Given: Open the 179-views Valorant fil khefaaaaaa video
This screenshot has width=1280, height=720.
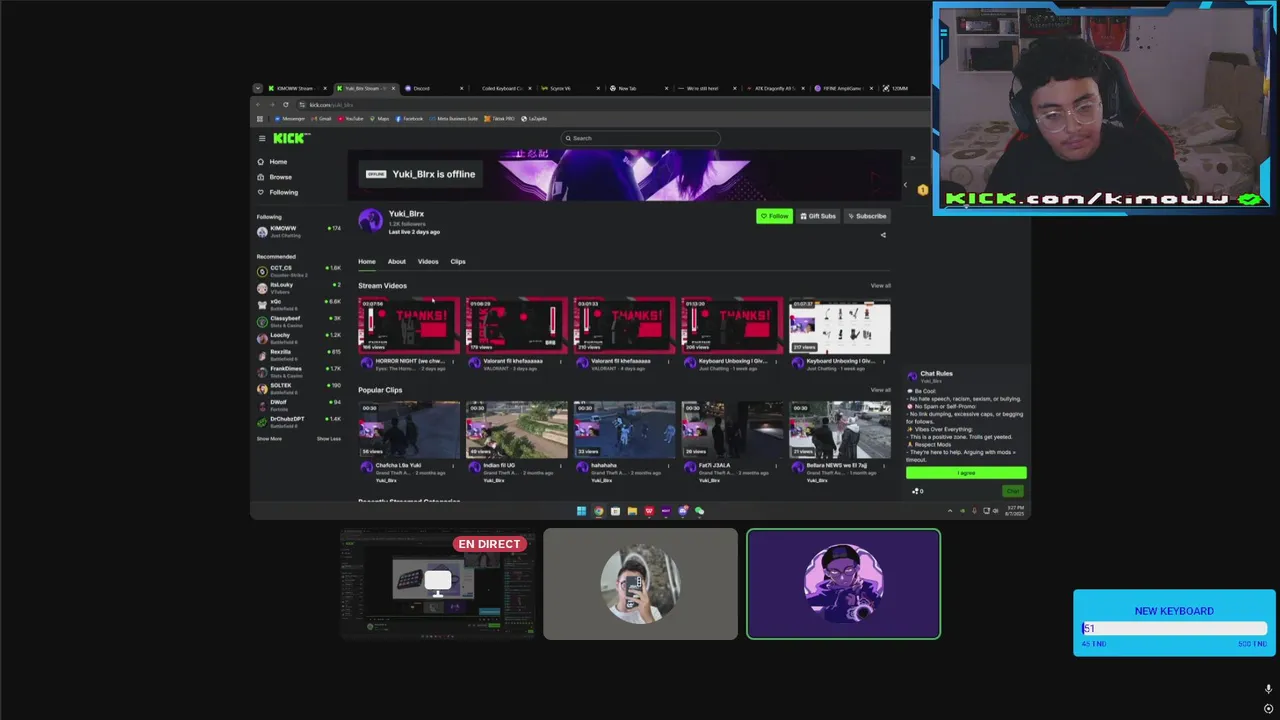Looking at the screenshot, I should pos(517,325).
